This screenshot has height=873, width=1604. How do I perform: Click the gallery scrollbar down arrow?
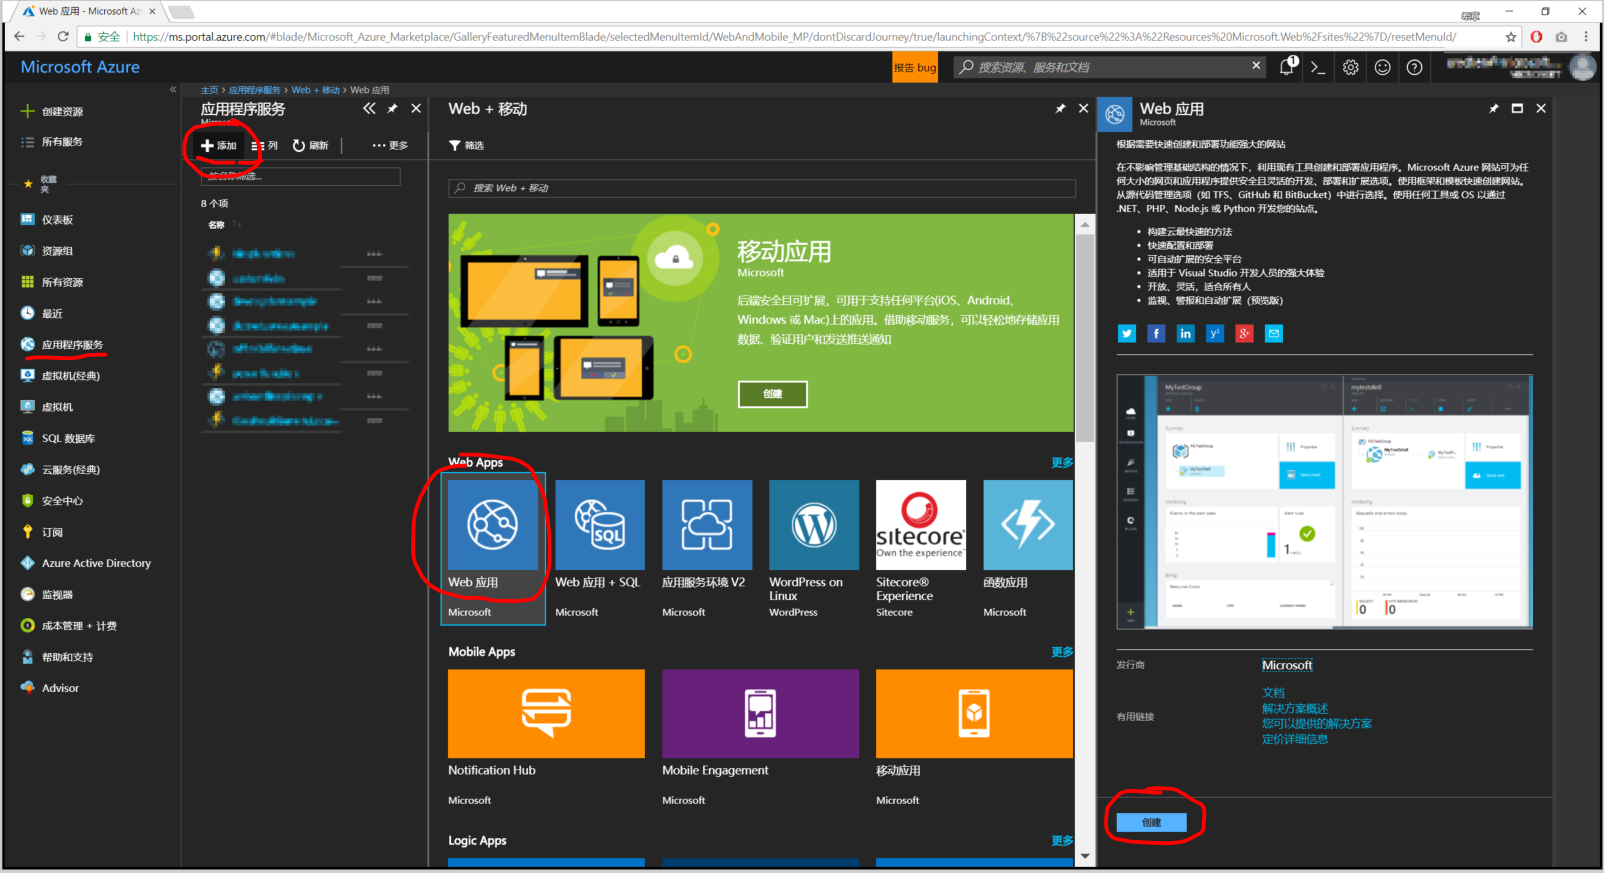(x=1085, y=856)
